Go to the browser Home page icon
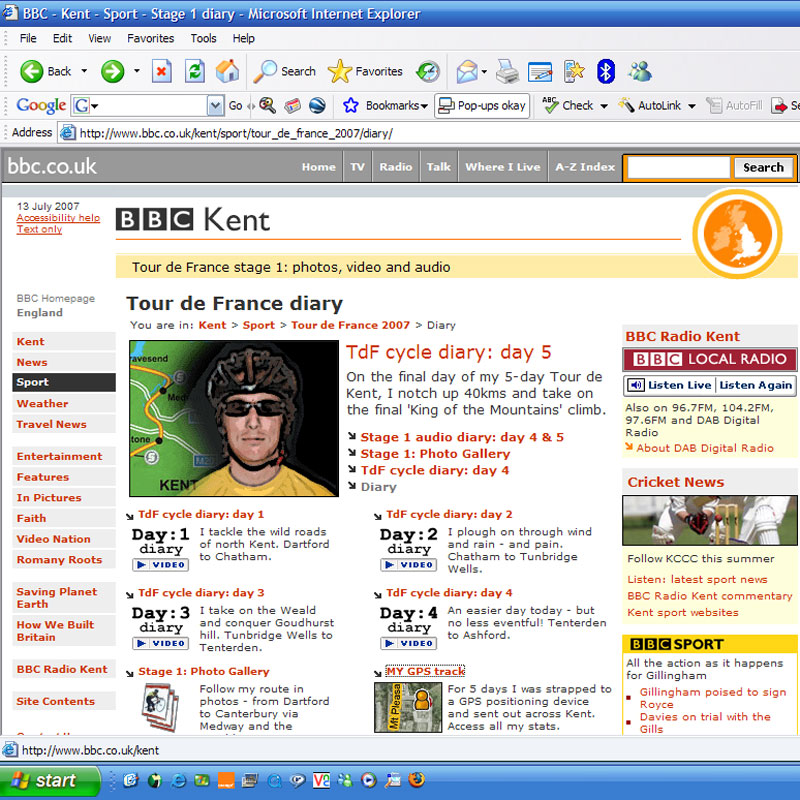Screen dimensions: 800x800 tap(228, 71)
